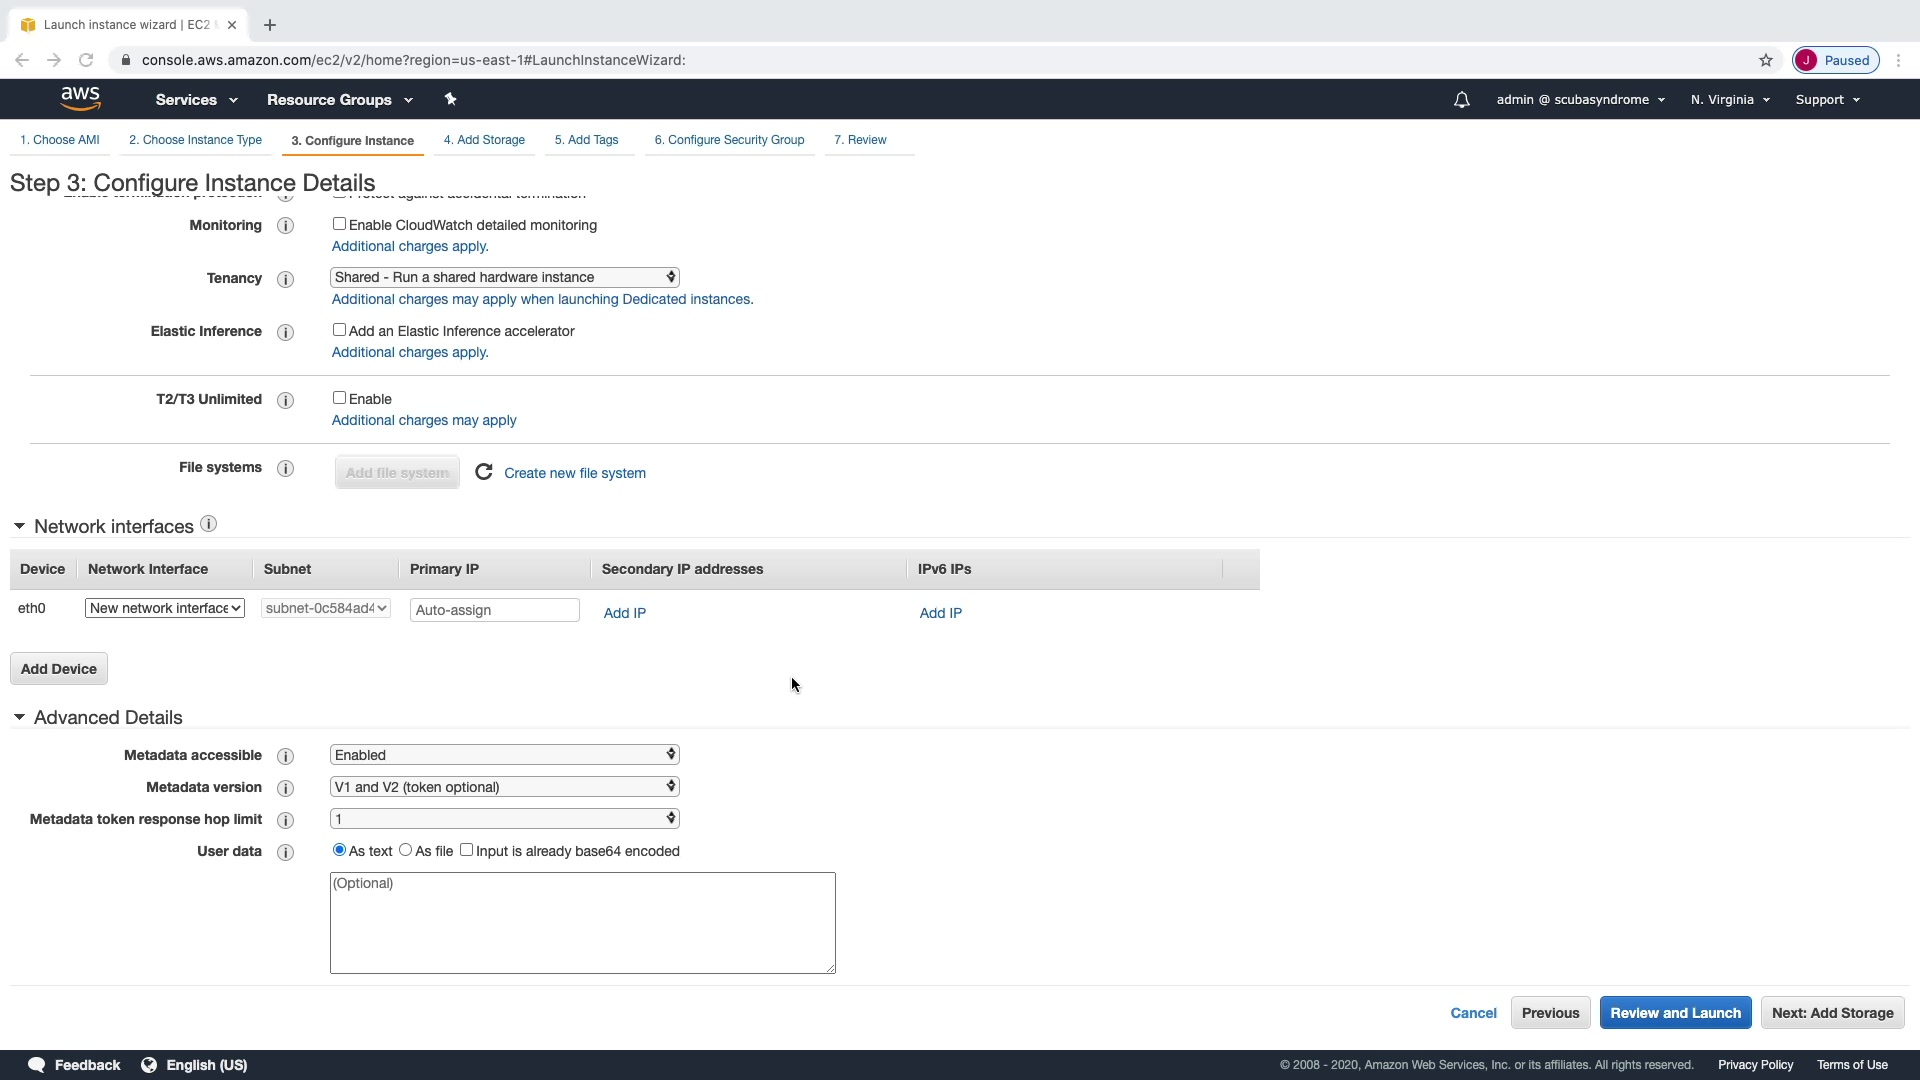
Task: Select the As file radio option
Action: (405, 850)
